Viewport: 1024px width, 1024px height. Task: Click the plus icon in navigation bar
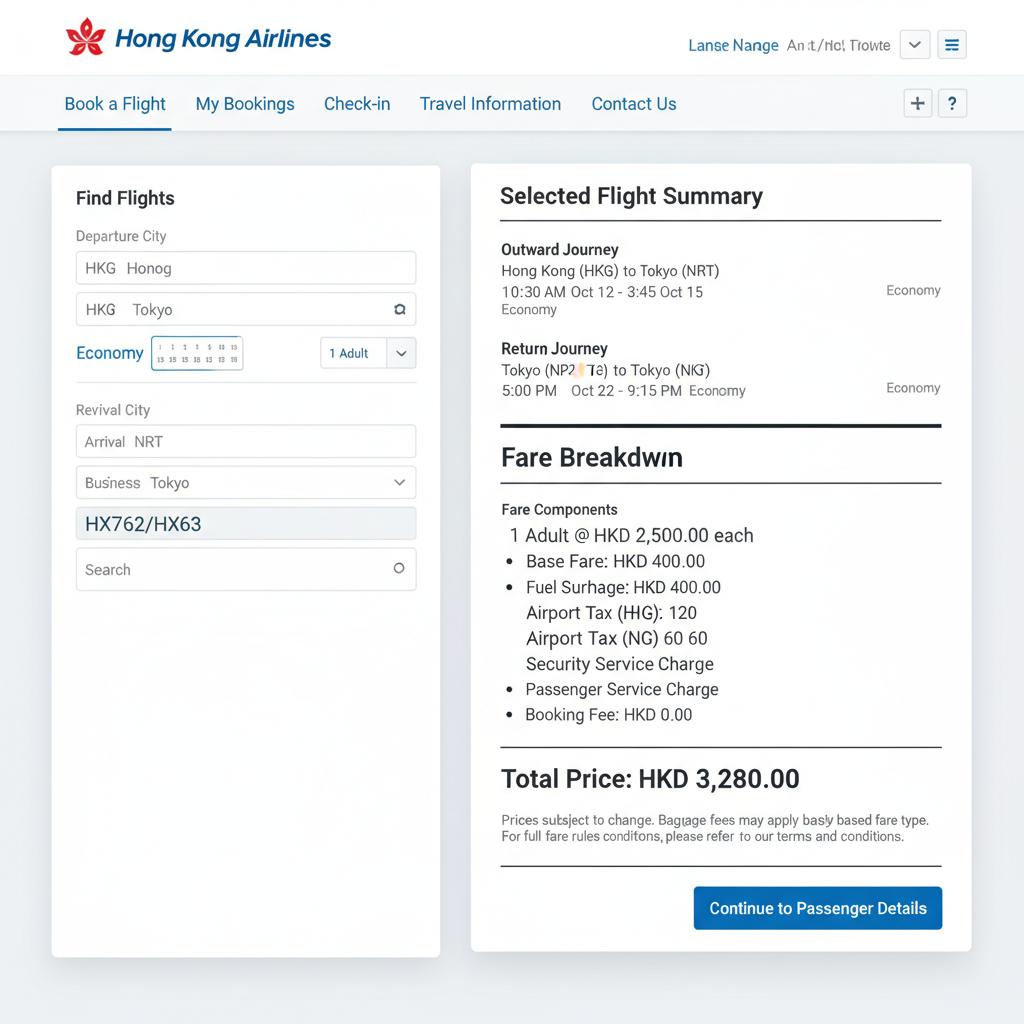click(917, 103)
